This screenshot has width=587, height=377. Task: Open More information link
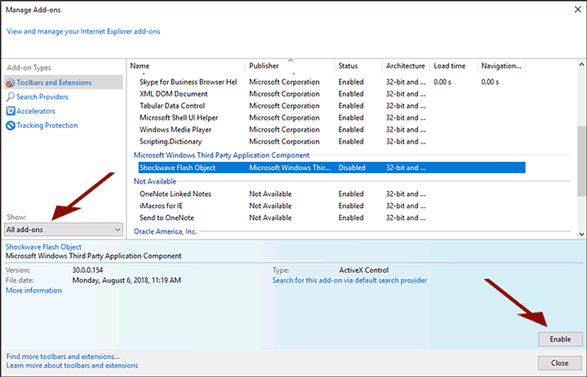click(34, 291)
